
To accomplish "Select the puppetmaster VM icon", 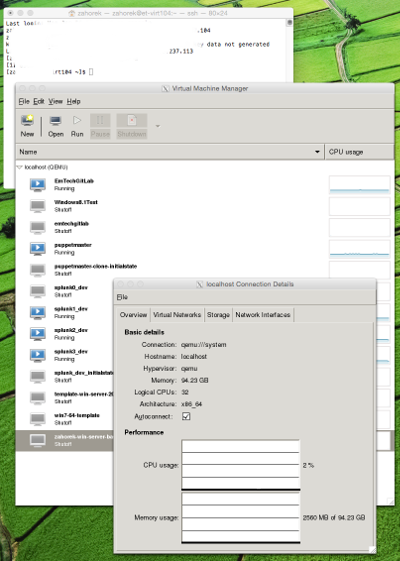I will click(38, 248).
